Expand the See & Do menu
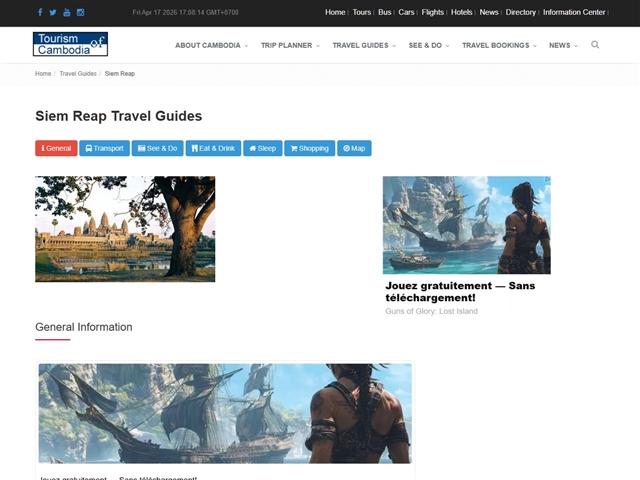This screenshot has height=480, width=640. coord(429,45)
